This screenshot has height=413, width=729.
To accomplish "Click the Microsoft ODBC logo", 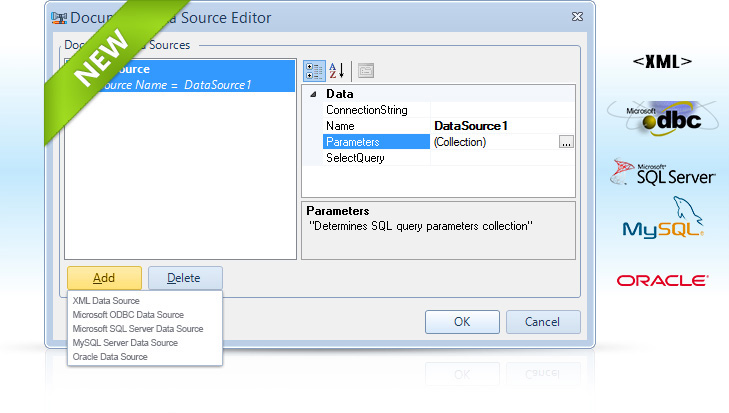I will point(663,118).
